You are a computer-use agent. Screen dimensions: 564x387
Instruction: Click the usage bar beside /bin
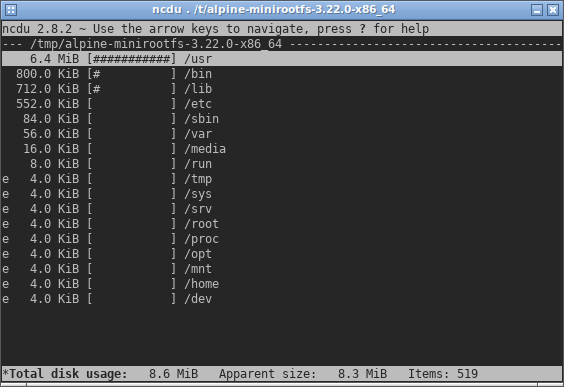click(x=132, y=74)
